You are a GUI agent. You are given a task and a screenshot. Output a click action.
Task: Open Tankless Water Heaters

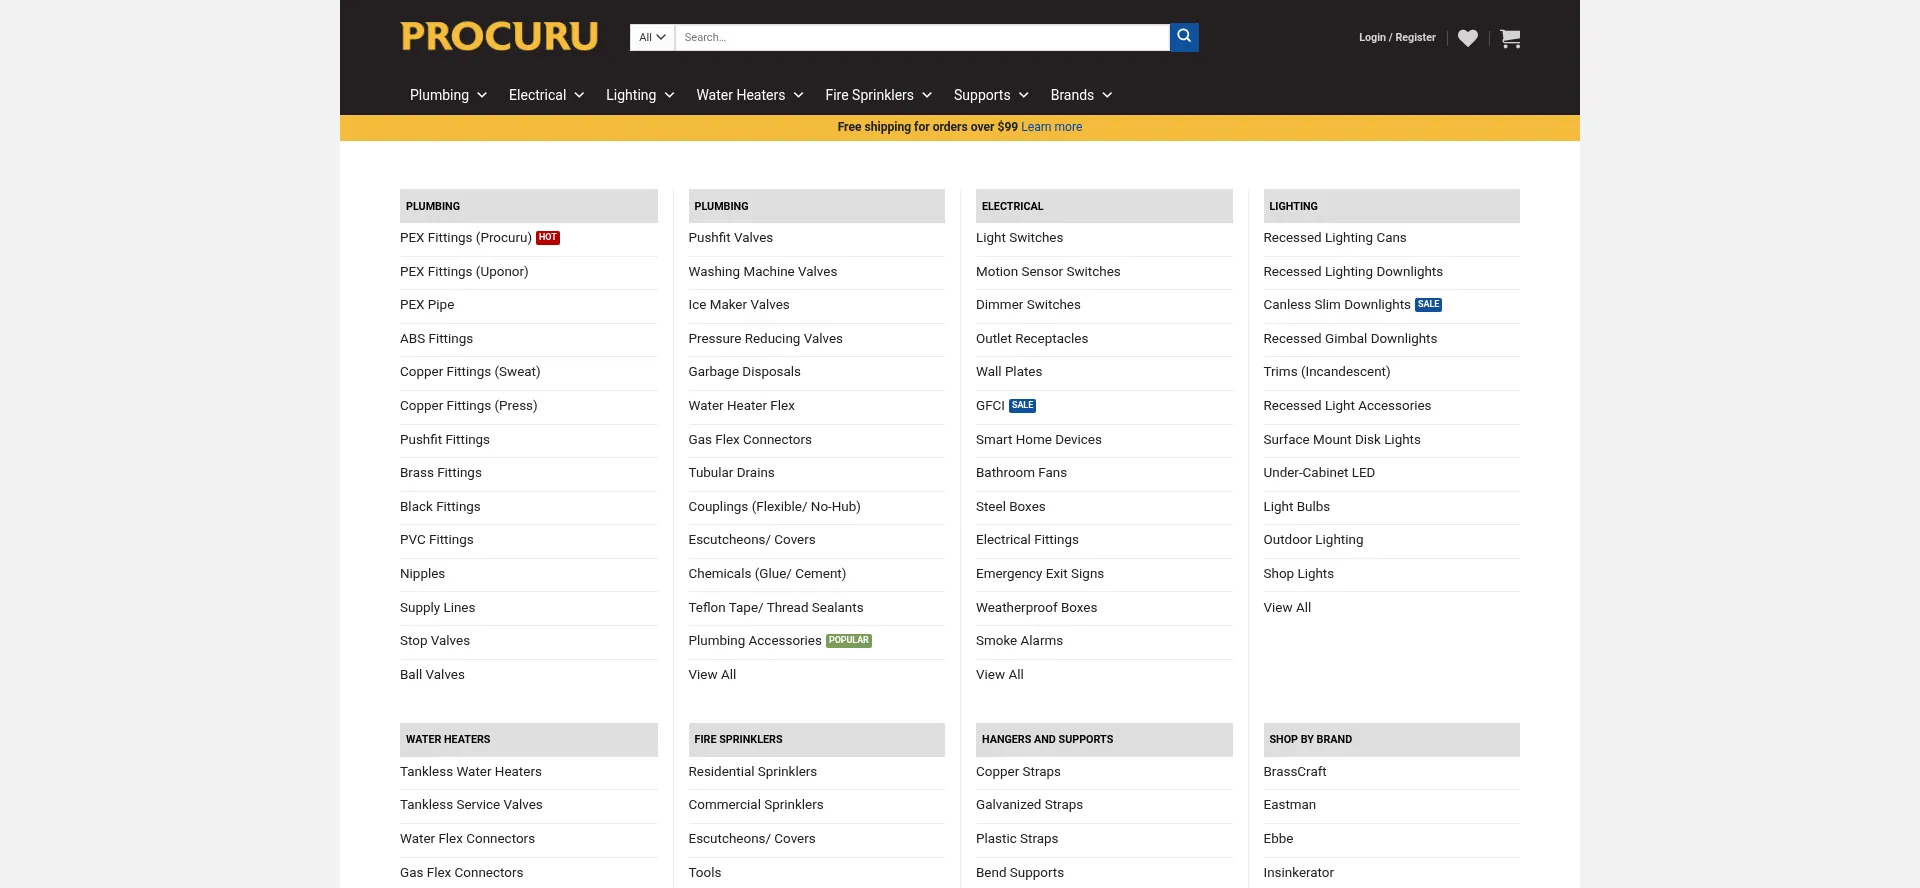[x=471, y=772]
